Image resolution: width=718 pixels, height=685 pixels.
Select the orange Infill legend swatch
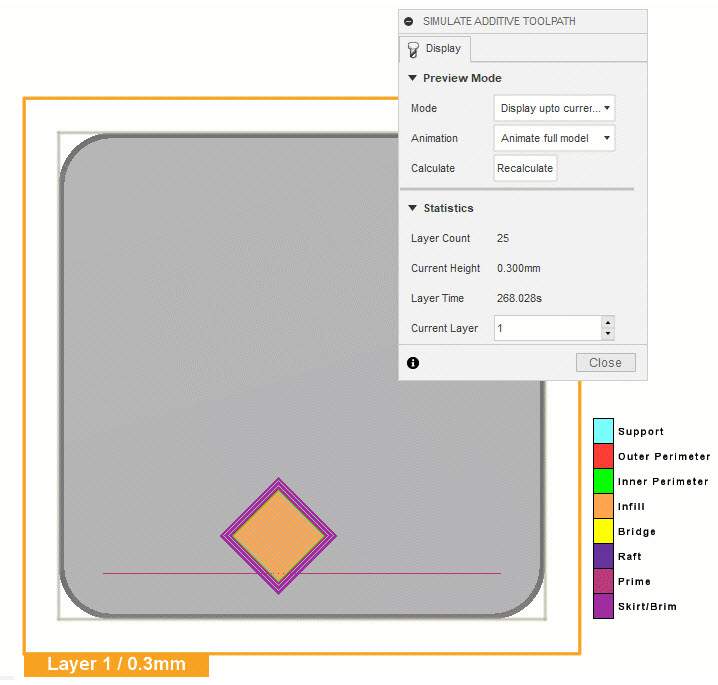coord(603,506)
